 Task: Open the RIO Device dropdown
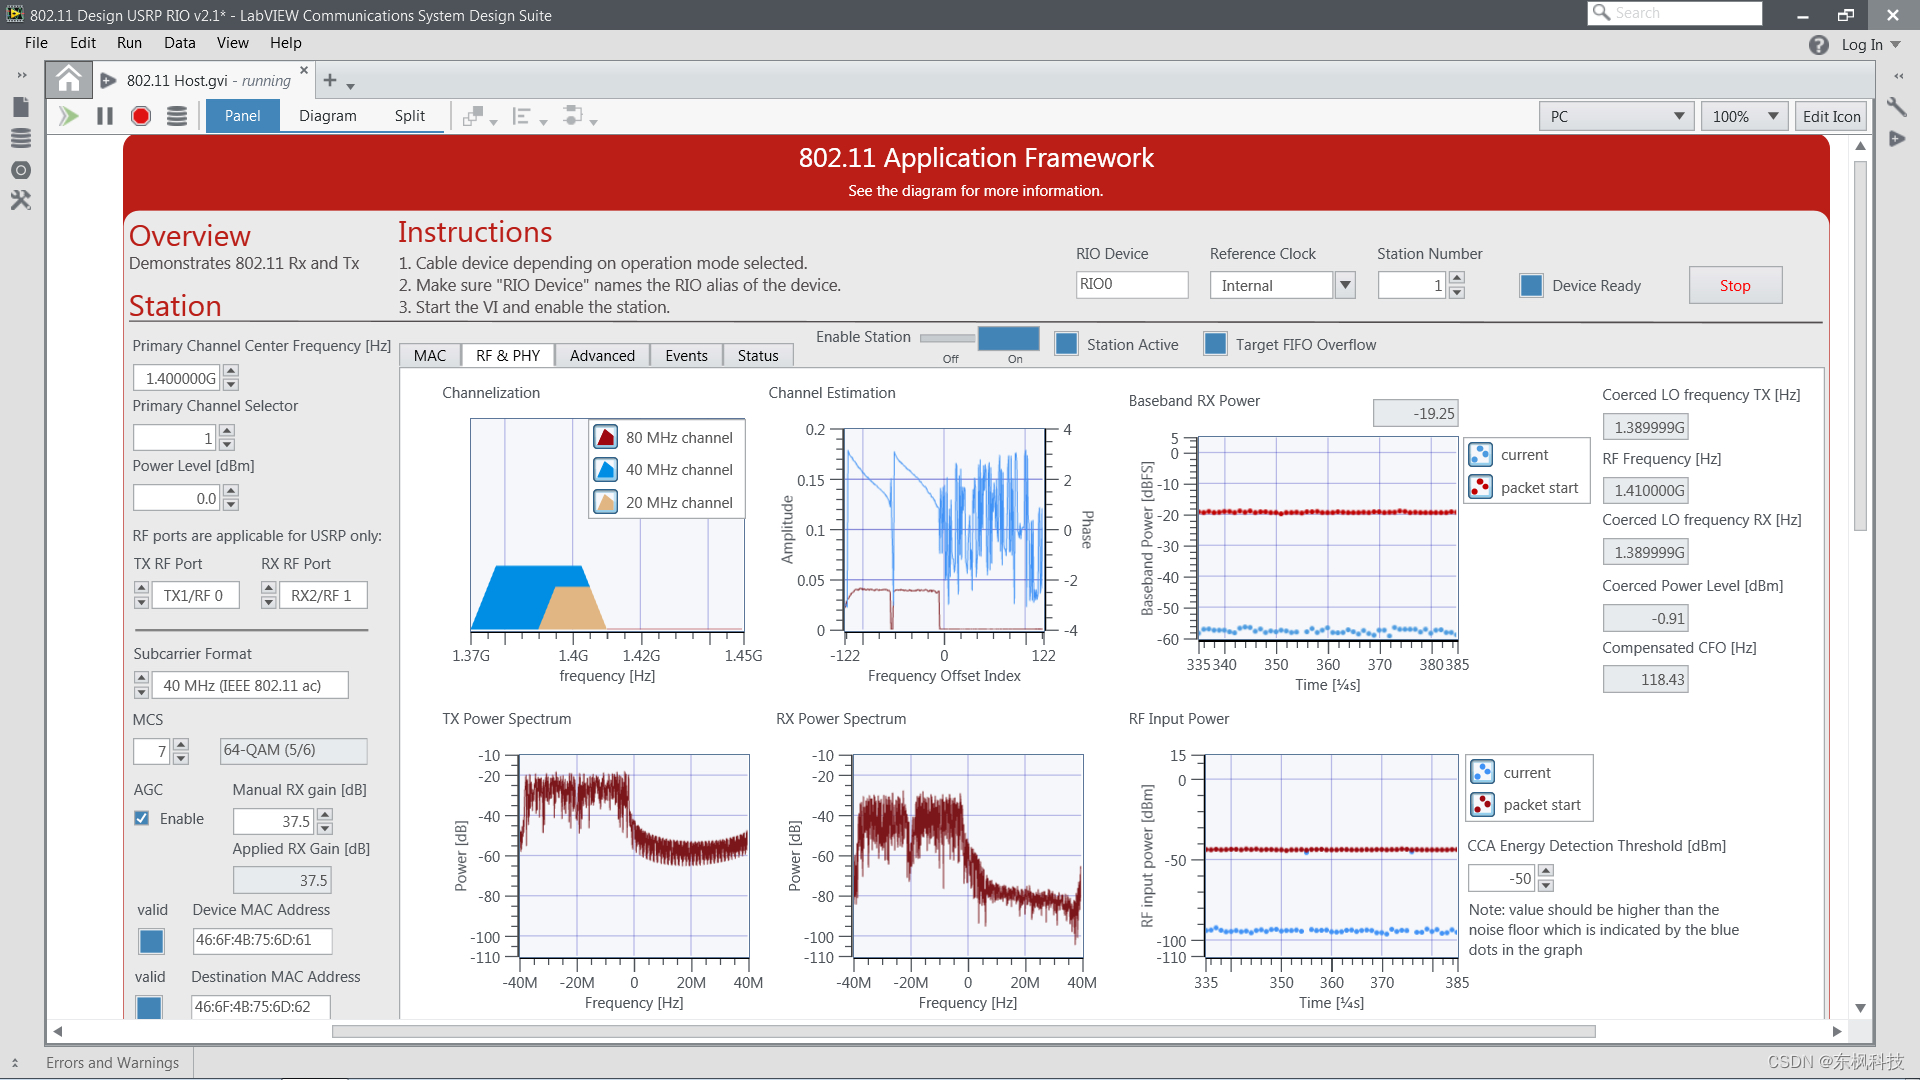1129,284
